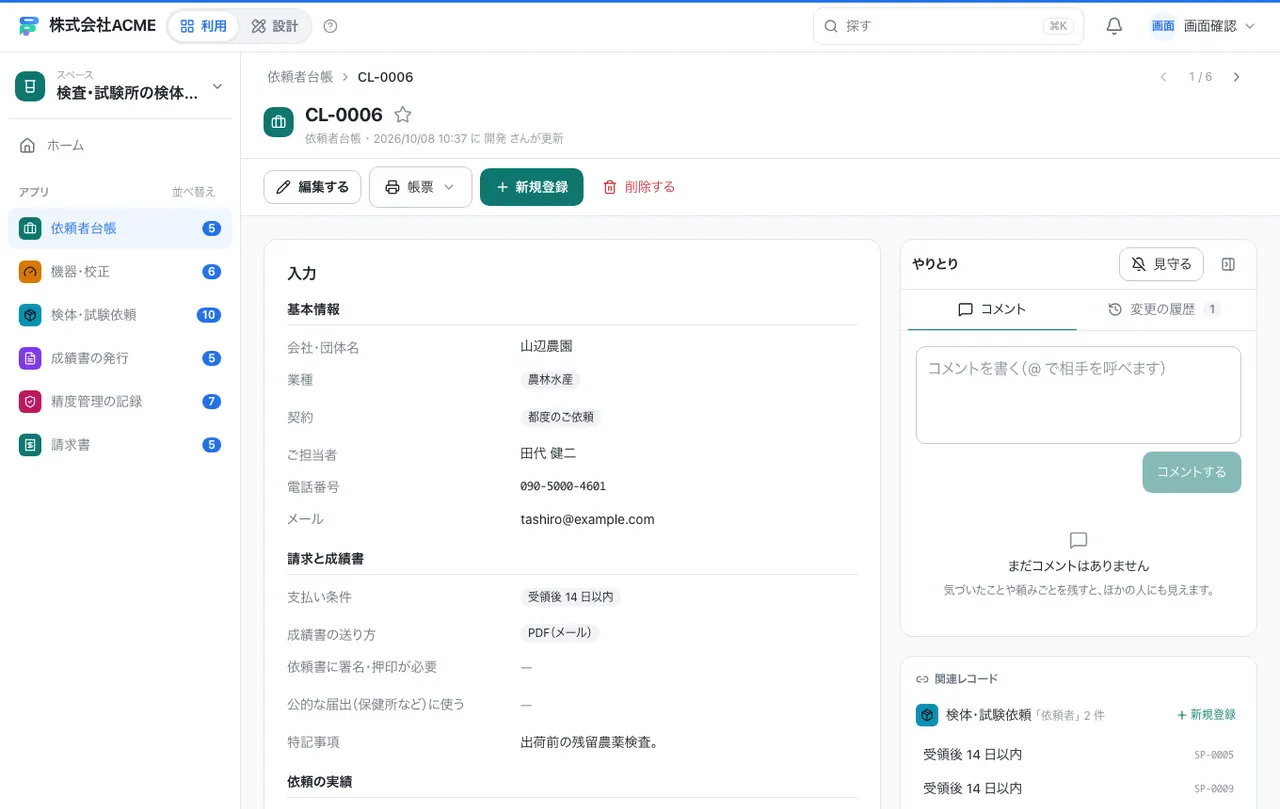Click the 機器・校正 gauge icon
1280x809 pixels.
[x=30, y=272]
